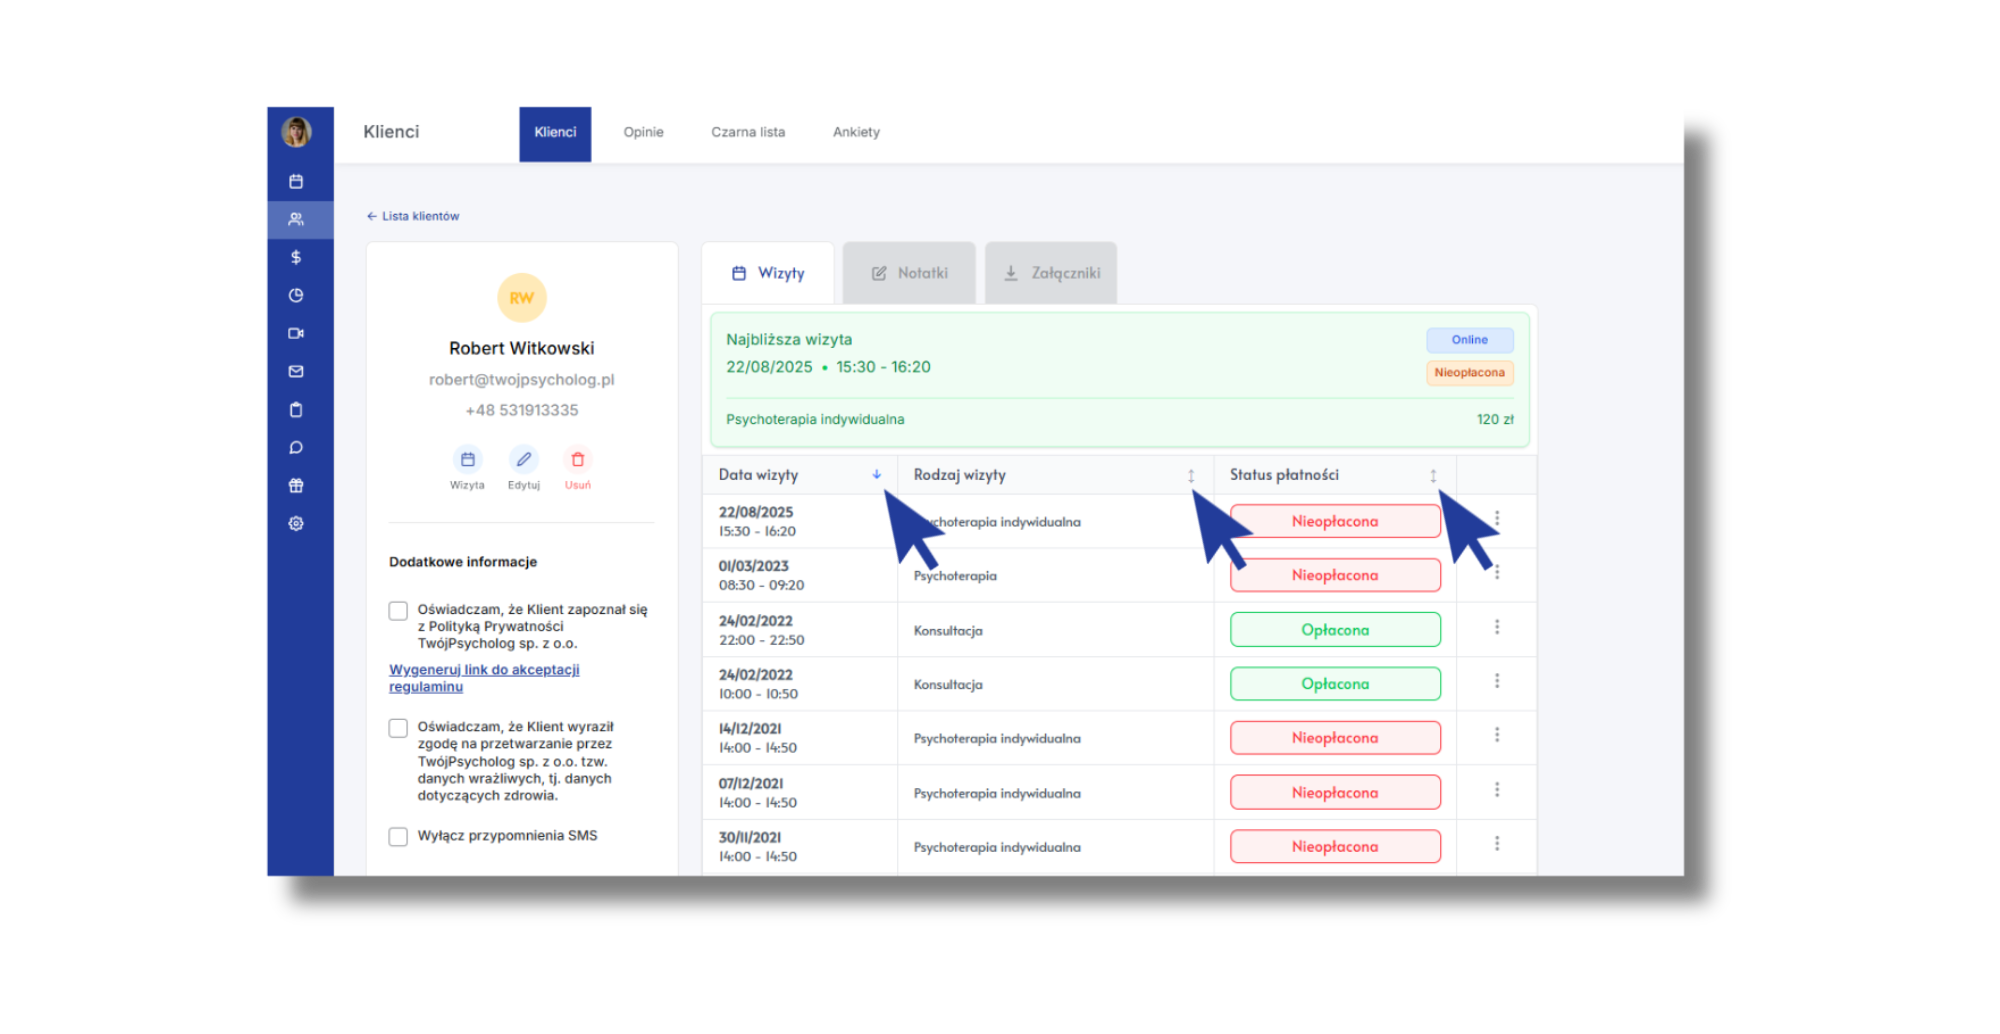
Task: Sort by Status płatności arrows
Action: coord(1433,475)
